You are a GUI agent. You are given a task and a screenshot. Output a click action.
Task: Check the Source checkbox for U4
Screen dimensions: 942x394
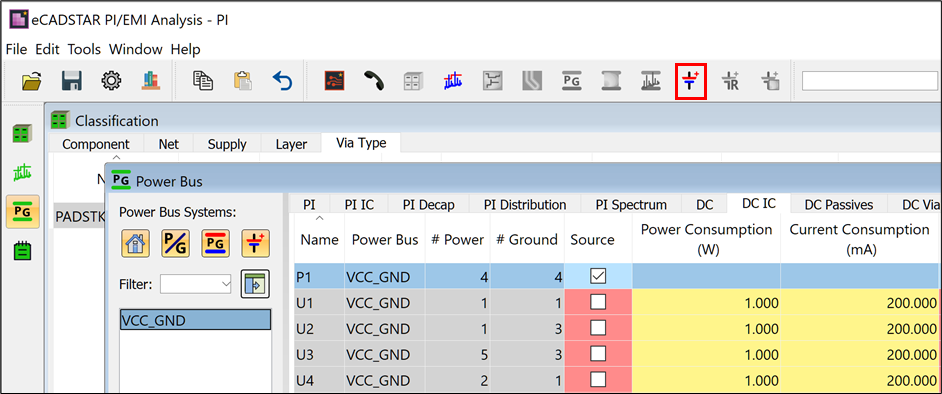point(598,381)
